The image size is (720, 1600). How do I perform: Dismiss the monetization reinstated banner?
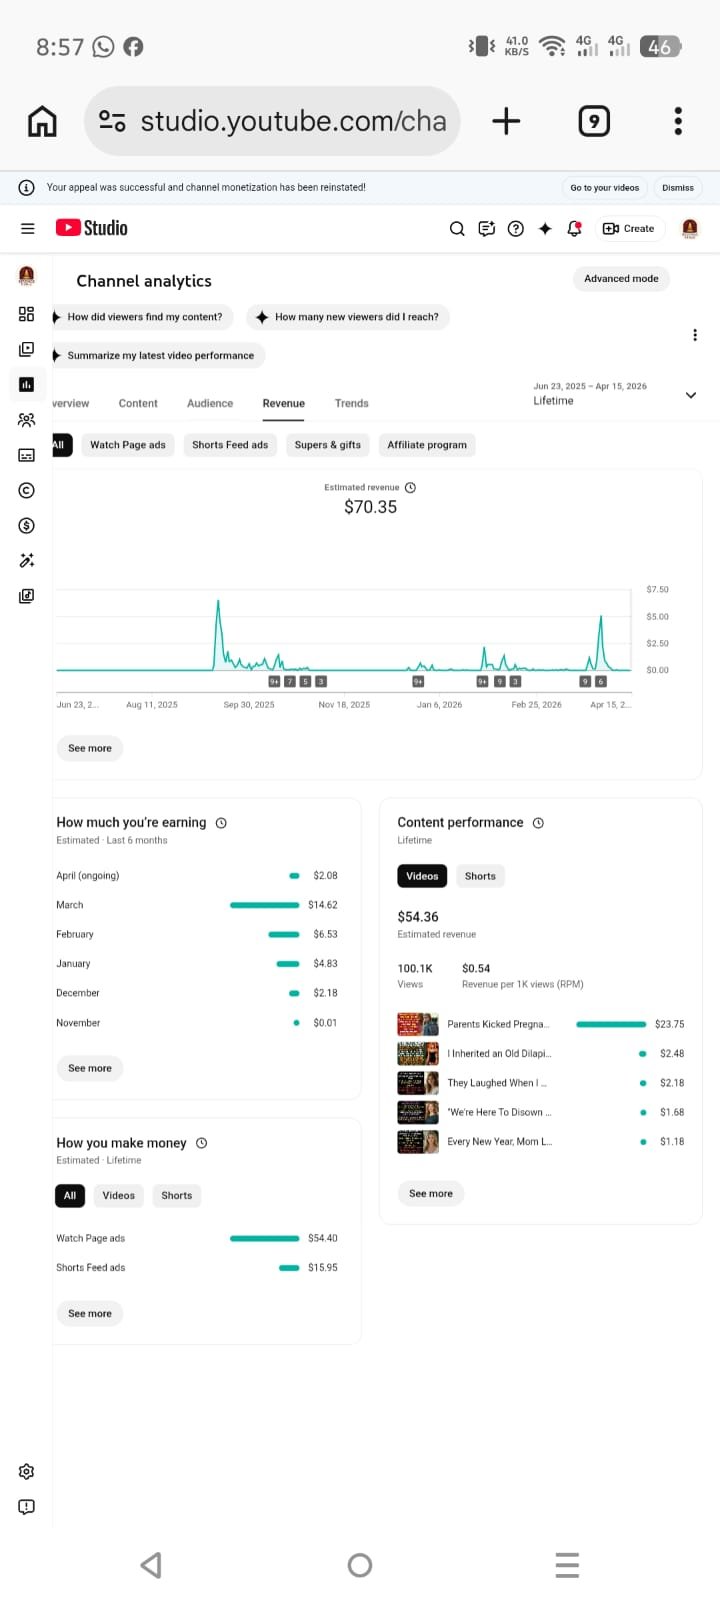pos(677,187)
